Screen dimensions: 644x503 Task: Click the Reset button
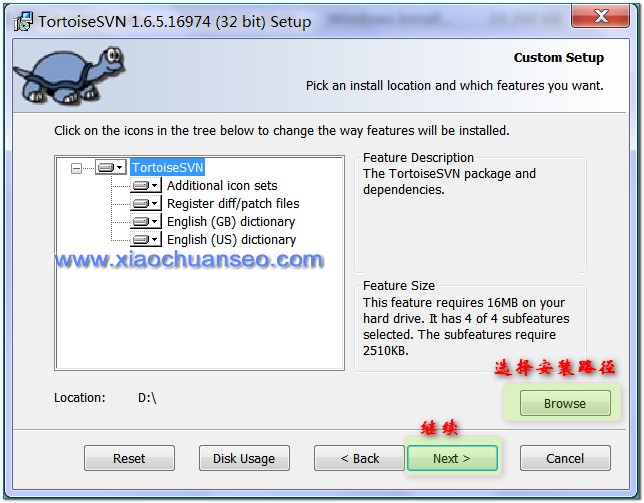pos(129,458)
